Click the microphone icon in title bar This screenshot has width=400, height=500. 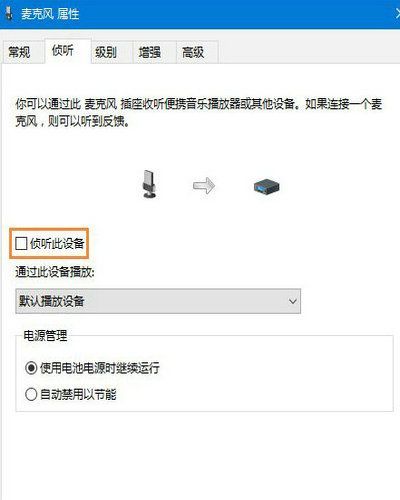click(8, 14)
